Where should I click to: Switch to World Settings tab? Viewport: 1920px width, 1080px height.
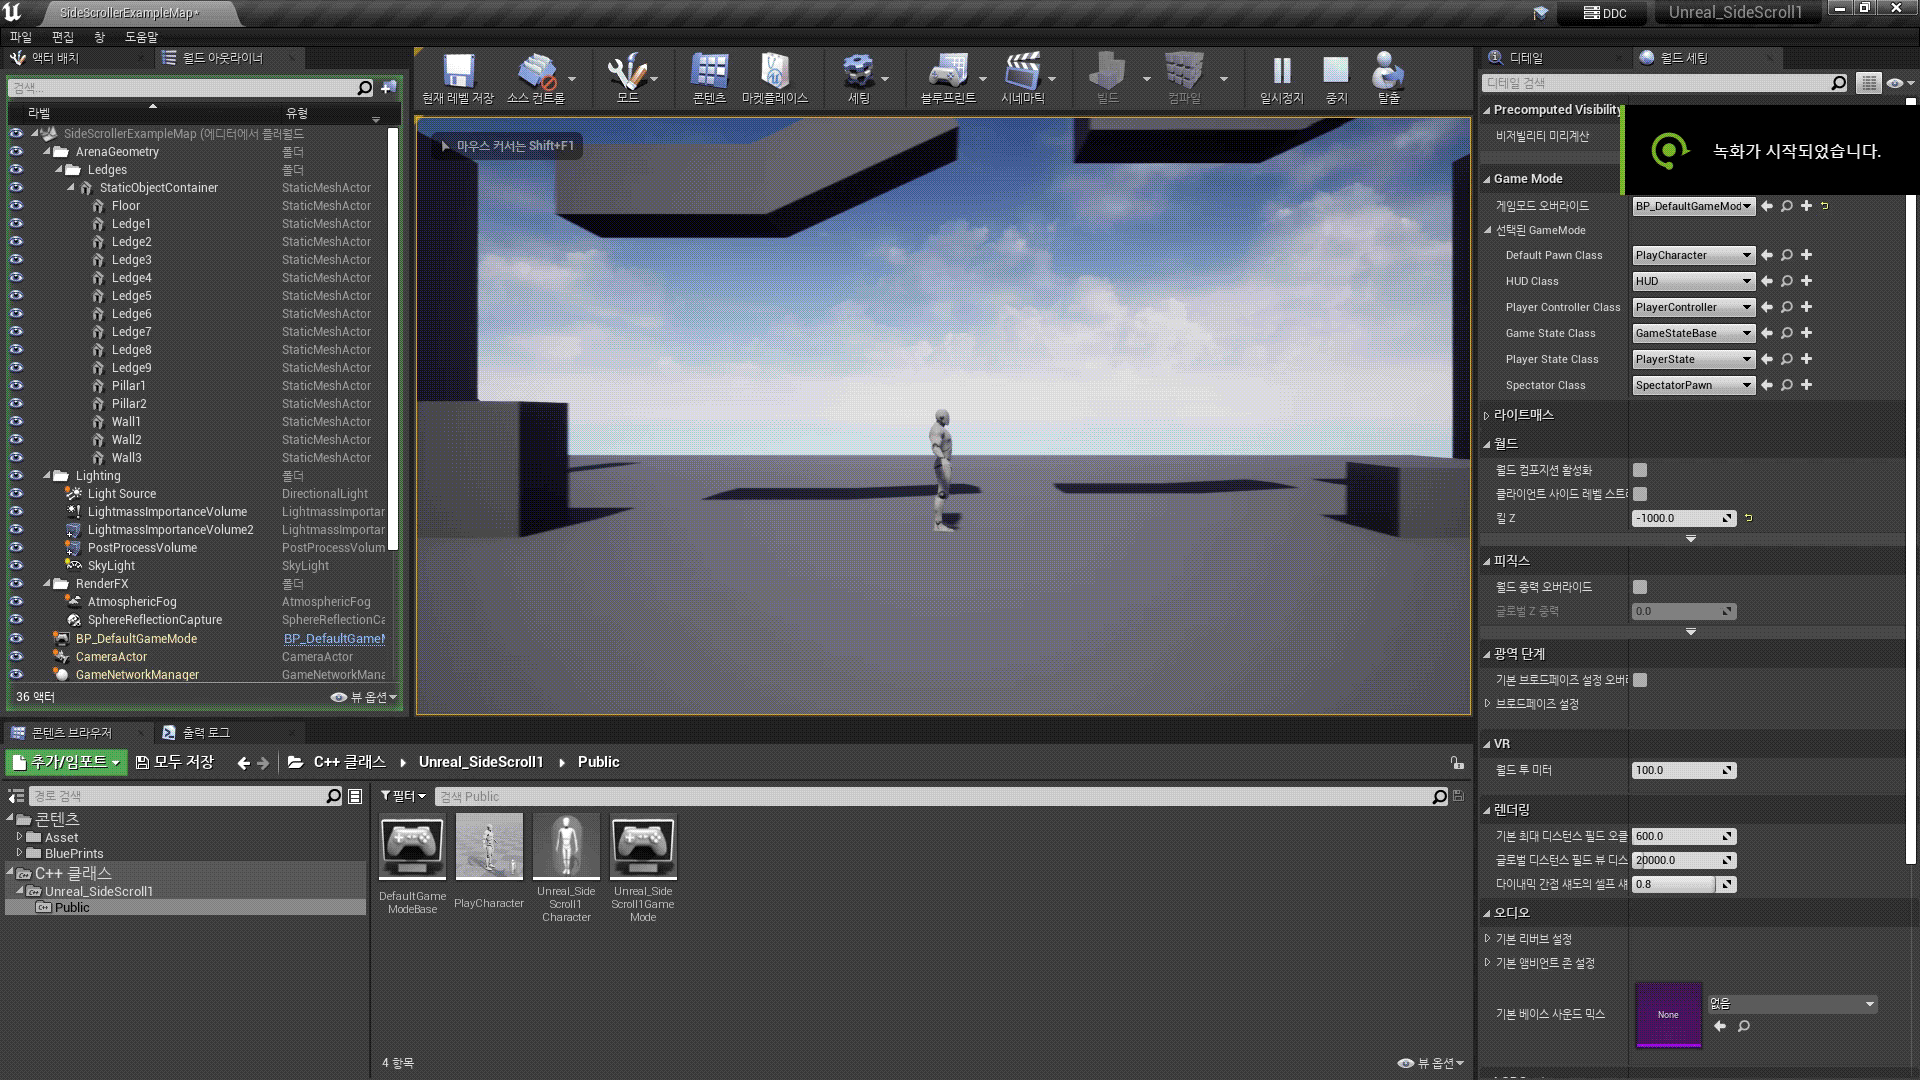[x=1684, y=58]
